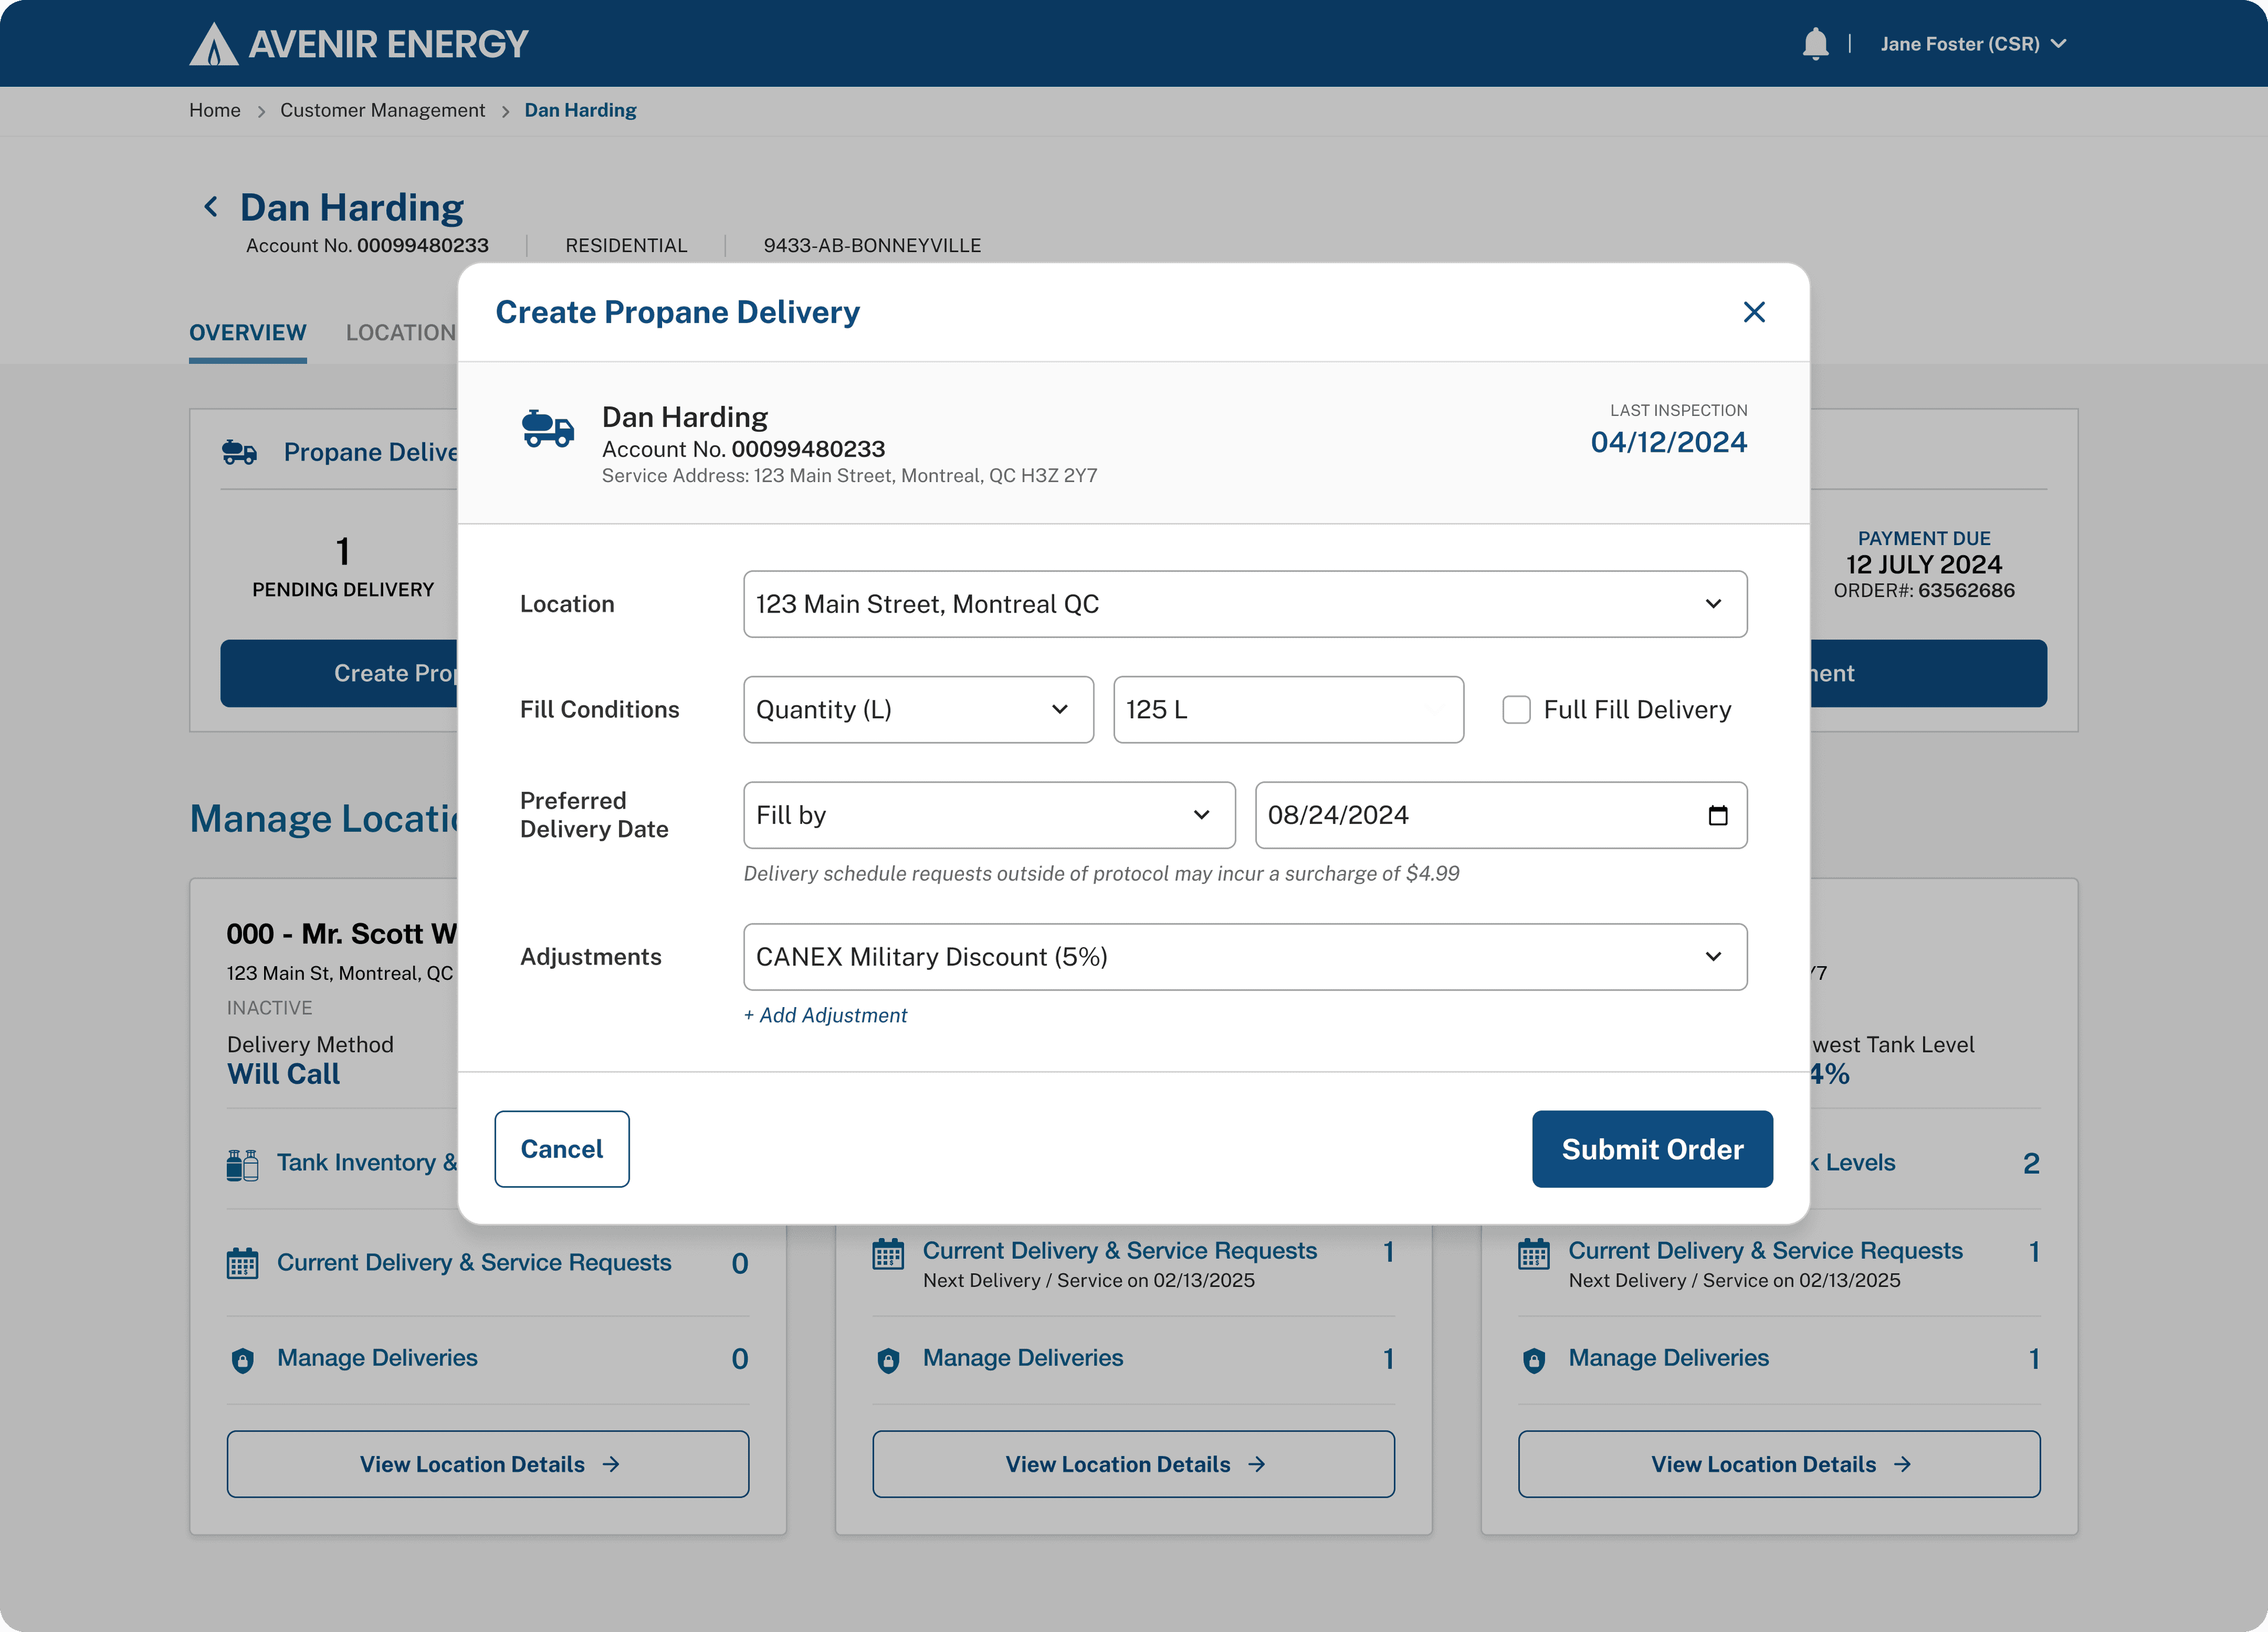Click the Service Address line in dialog
This screenshot has height=1632, width=2268.
(x=849, y=476)
